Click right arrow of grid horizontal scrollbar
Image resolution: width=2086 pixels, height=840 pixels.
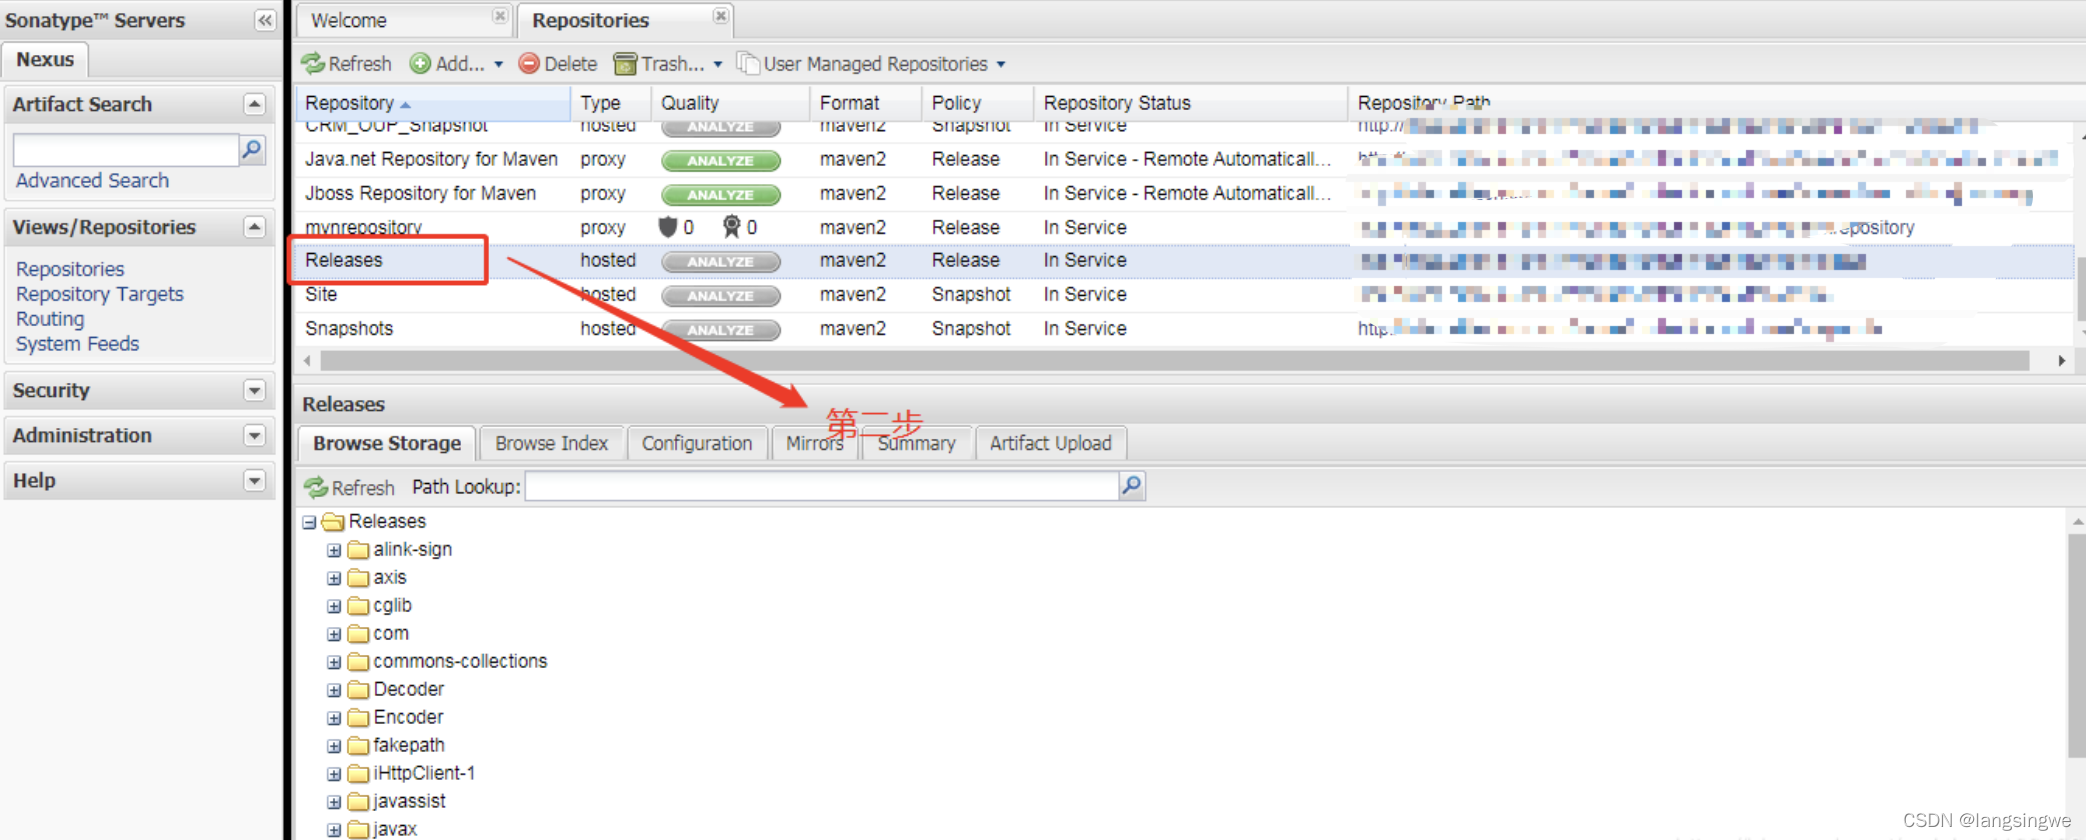click(x=2062, y=360)
